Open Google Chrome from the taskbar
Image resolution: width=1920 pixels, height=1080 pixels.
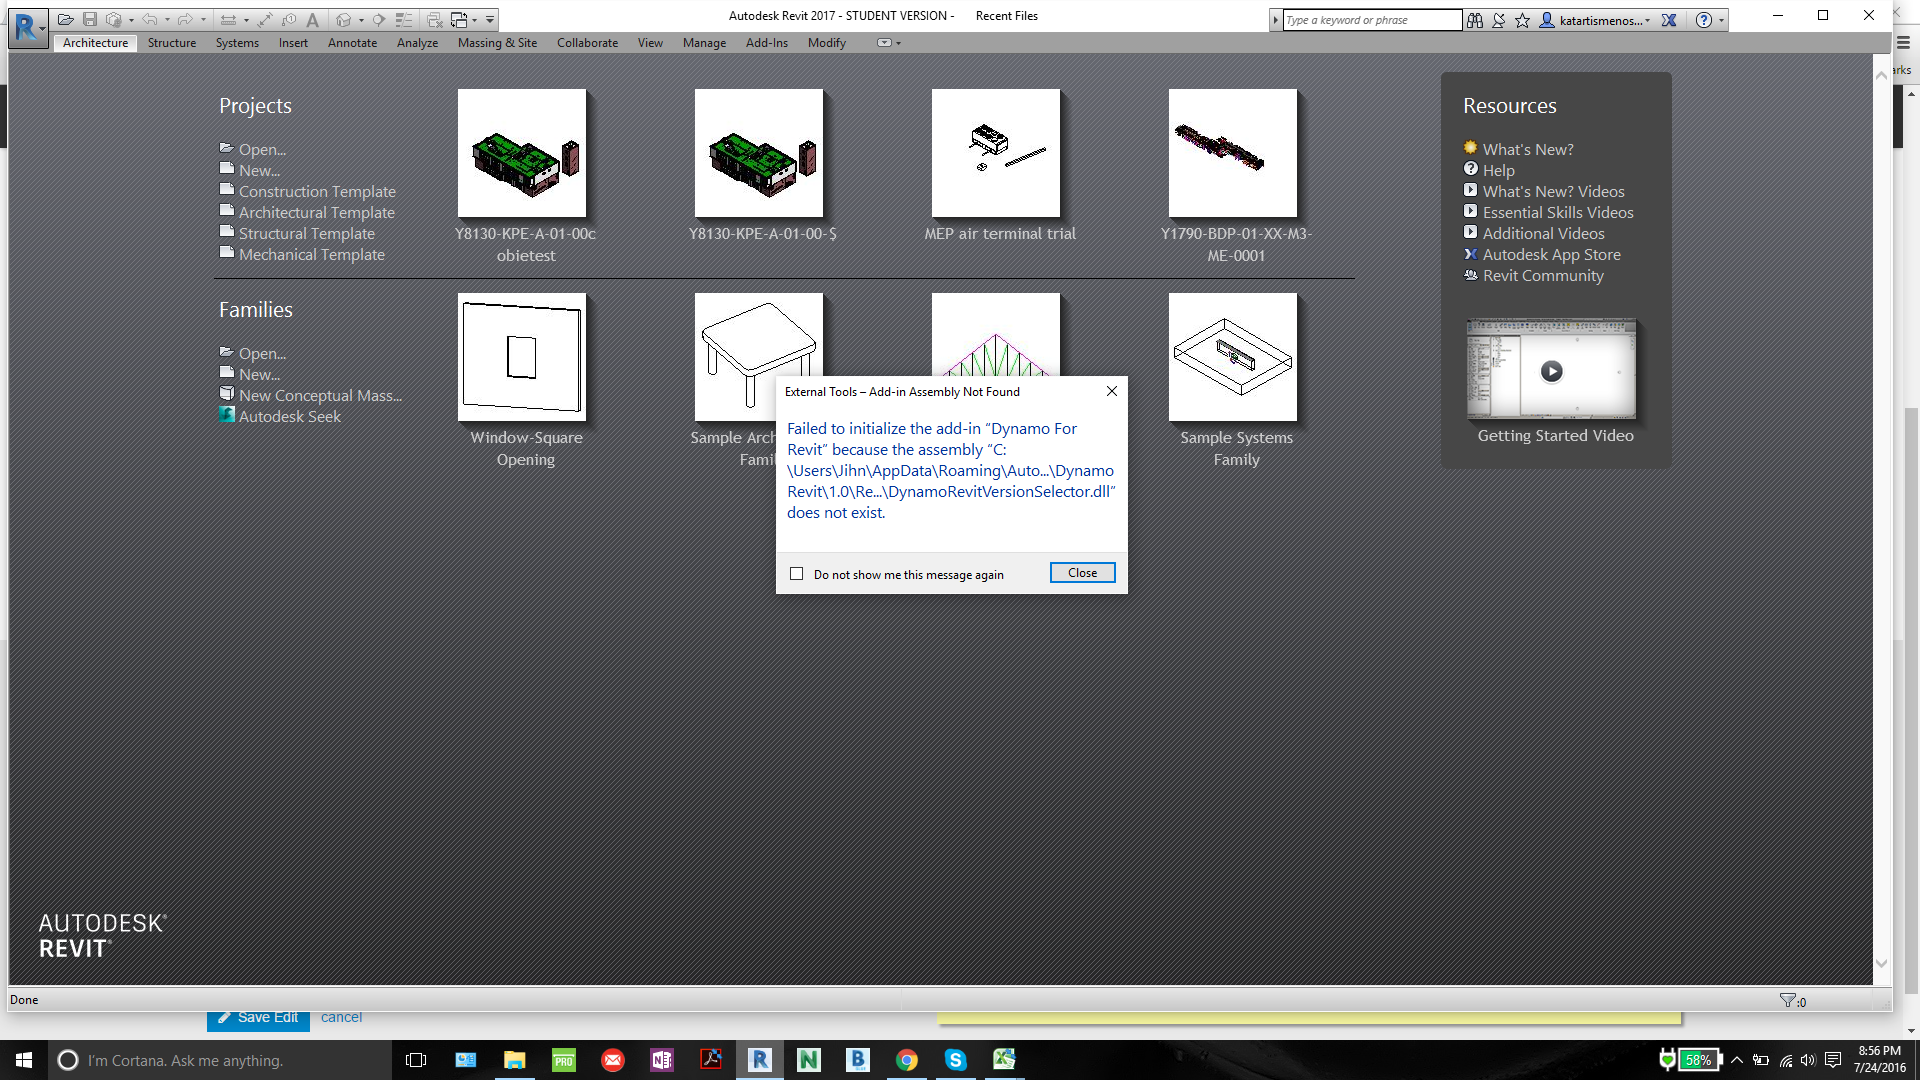point(907,1060)
